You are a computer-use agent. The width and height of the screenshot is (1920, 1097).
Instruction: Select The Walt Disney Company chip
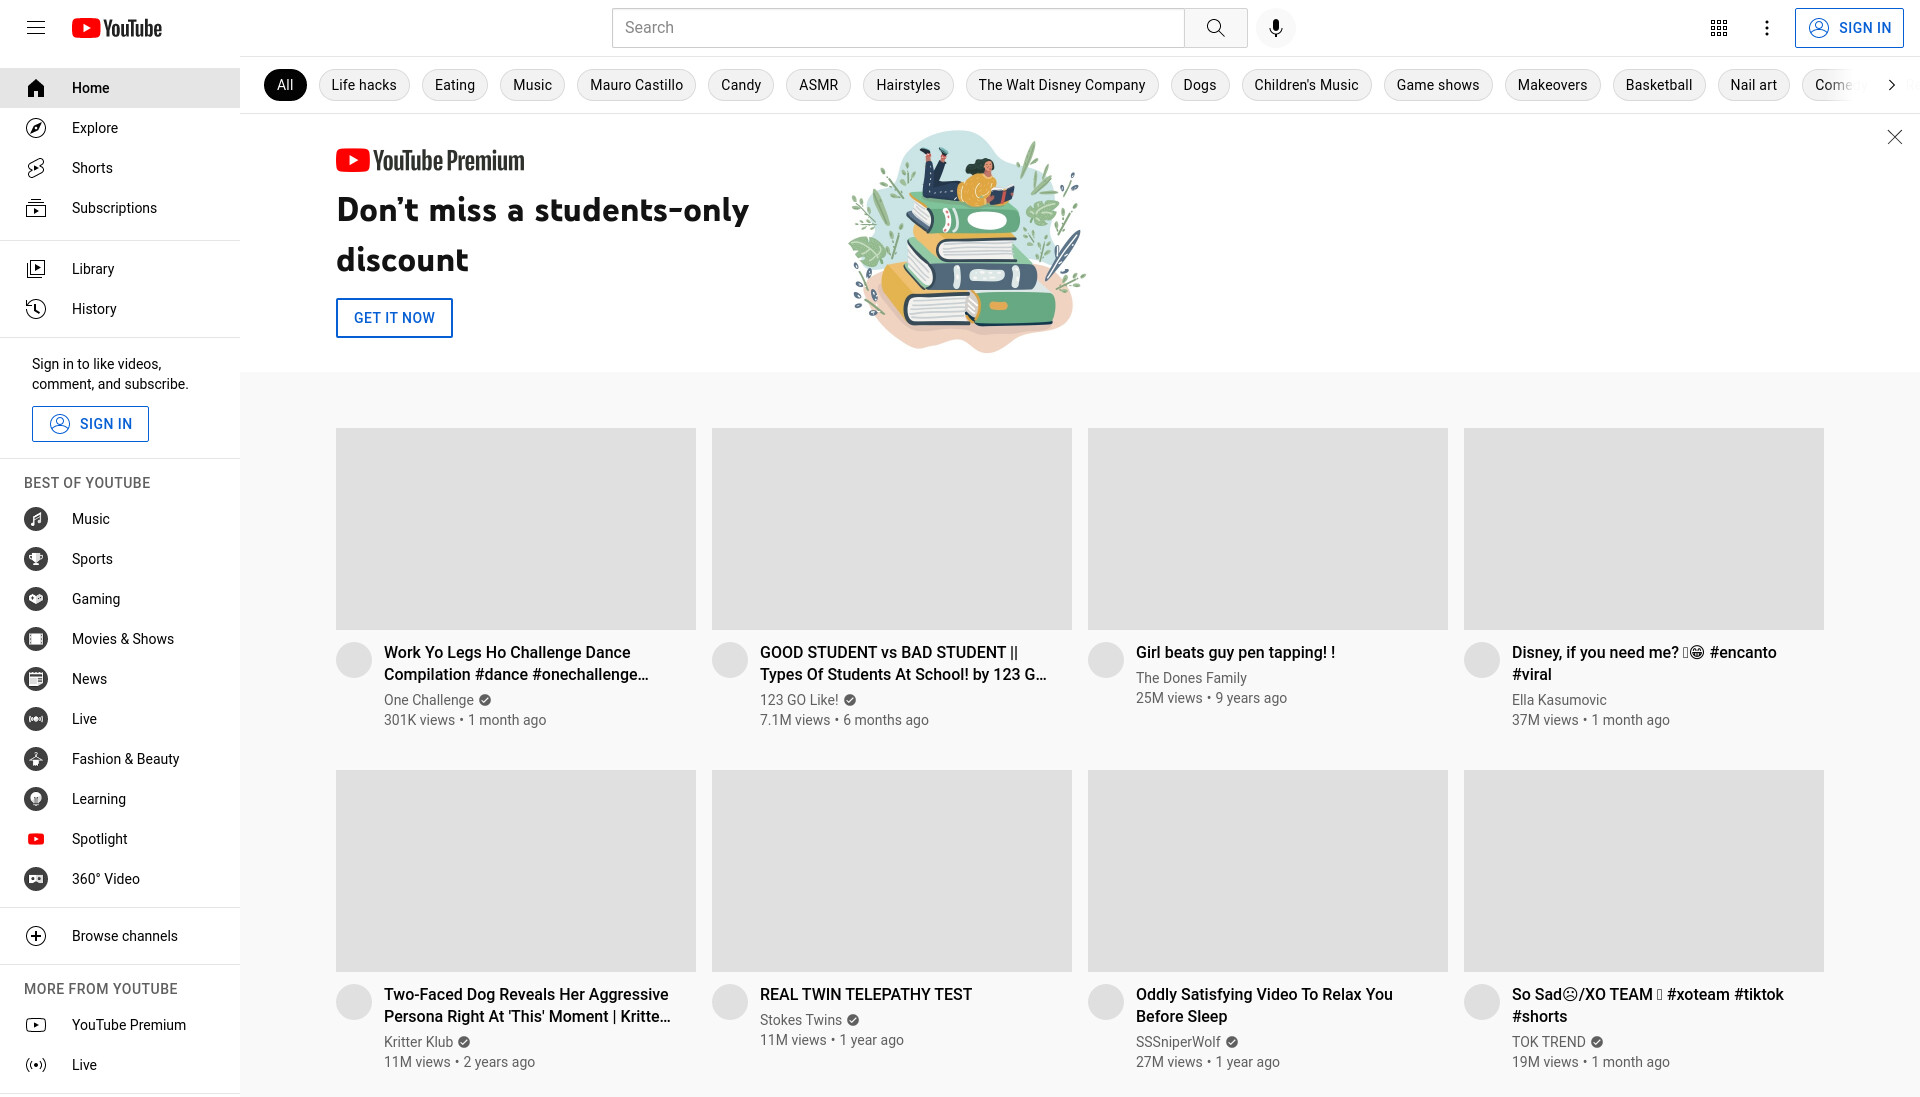point(1062,85)
